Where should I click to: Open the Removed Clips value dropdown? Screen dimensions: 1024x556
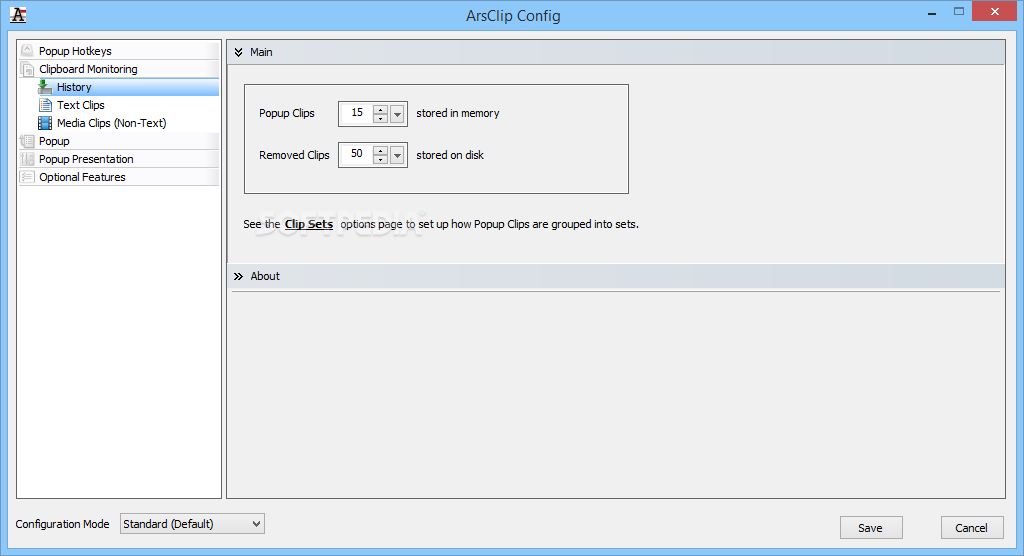[x=397, y=155]
